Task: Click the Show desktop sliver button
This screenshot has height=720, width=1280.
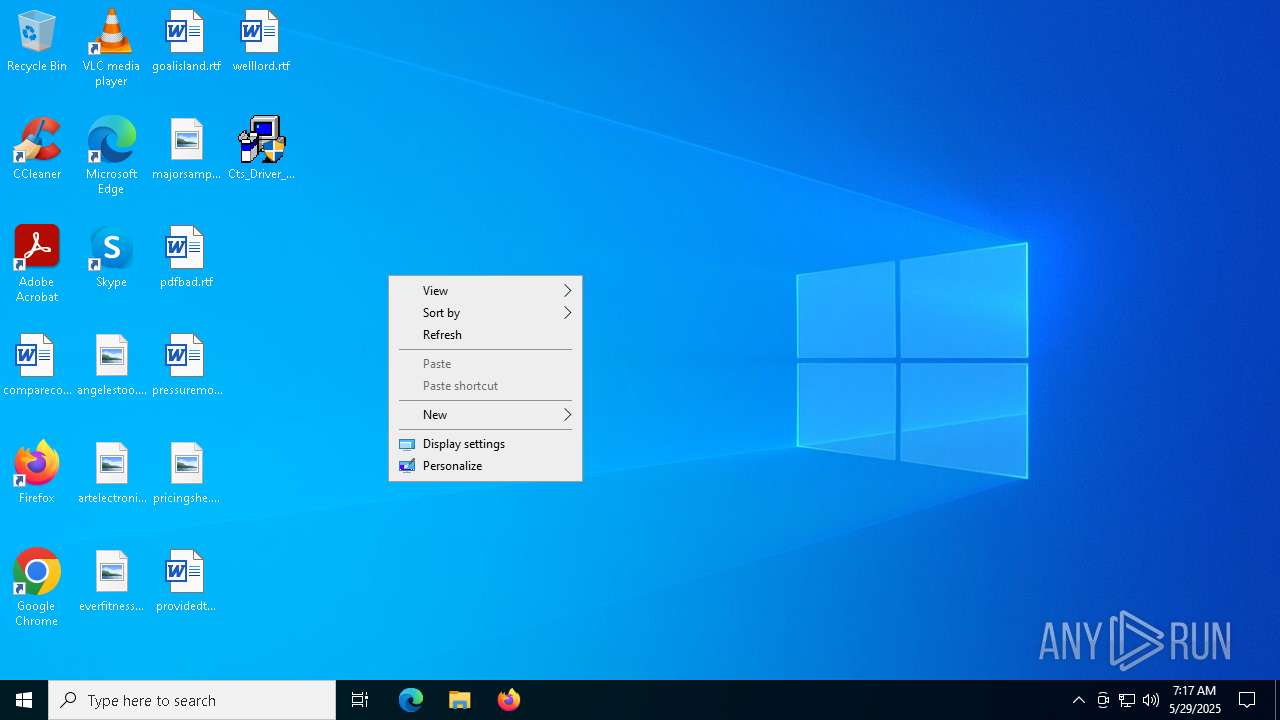Action: click(x=1277, y=700)
